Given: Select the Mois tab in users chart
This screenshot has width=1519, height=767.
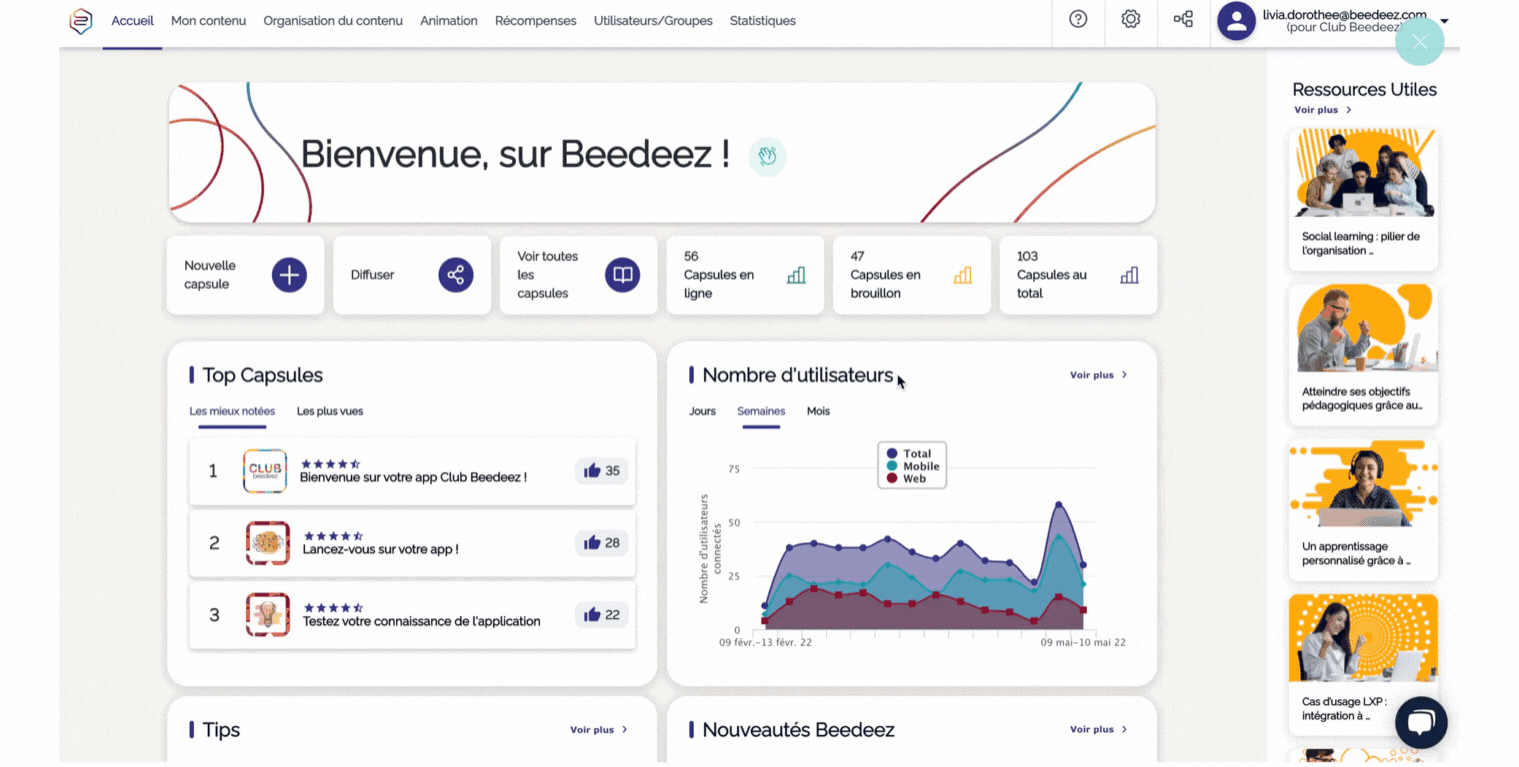Looking at the screenshot, I should (818, 411).
